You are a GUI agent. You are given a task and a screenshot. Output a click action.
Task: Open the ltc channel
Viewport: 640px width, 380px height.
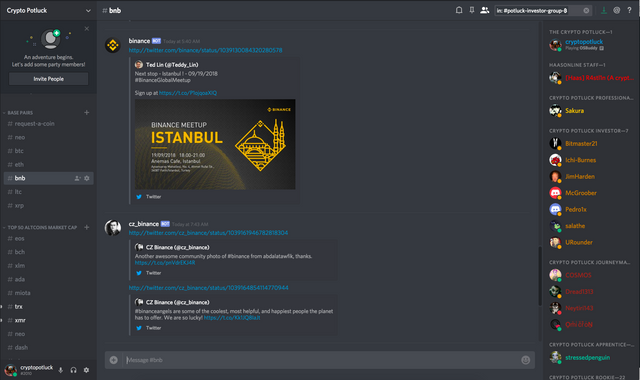click(49, 192)
